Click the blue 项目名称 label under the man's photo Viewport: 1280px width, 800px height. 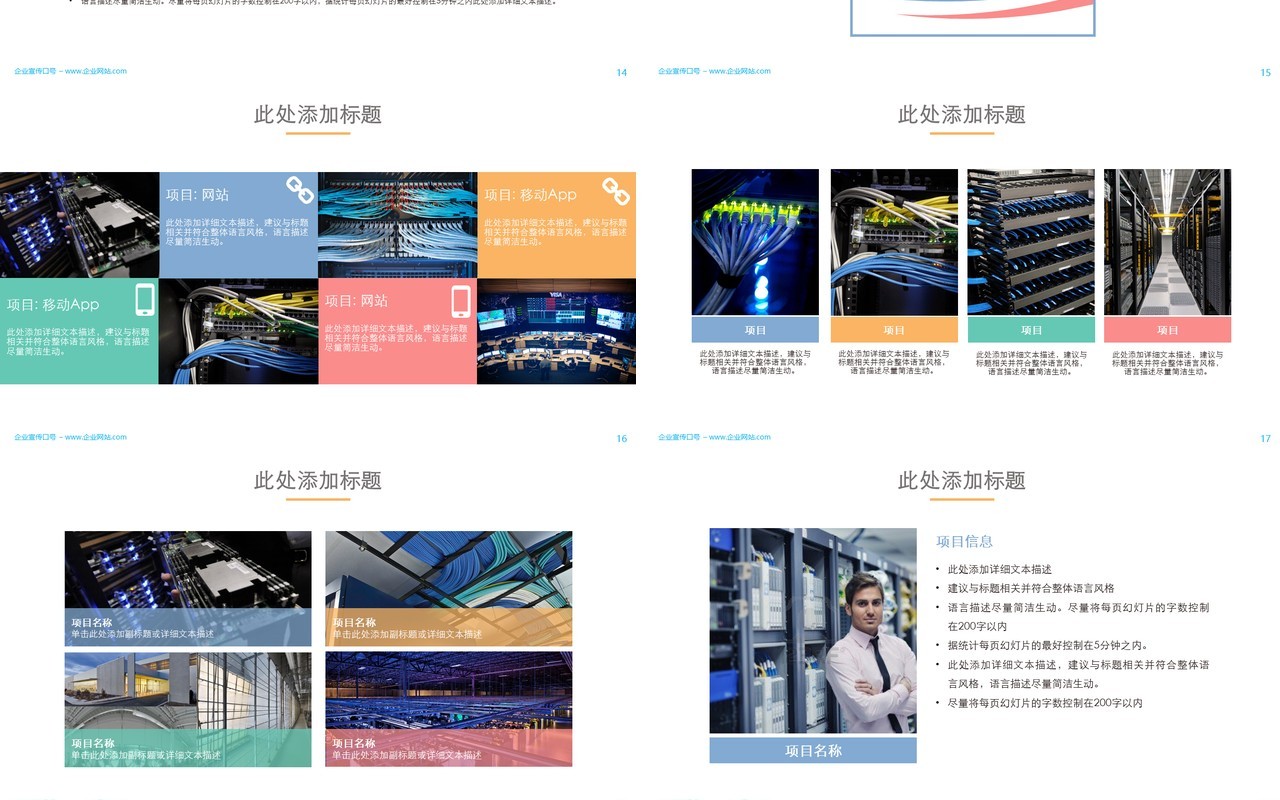pyautogui.click(x=813, y=751)
